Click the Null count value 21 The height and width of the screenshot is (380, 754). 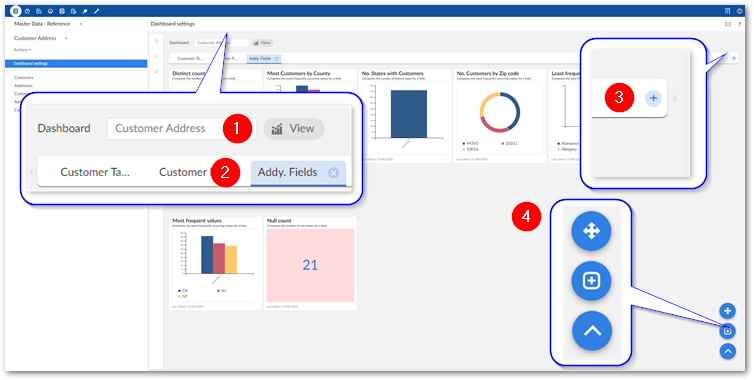310,265
